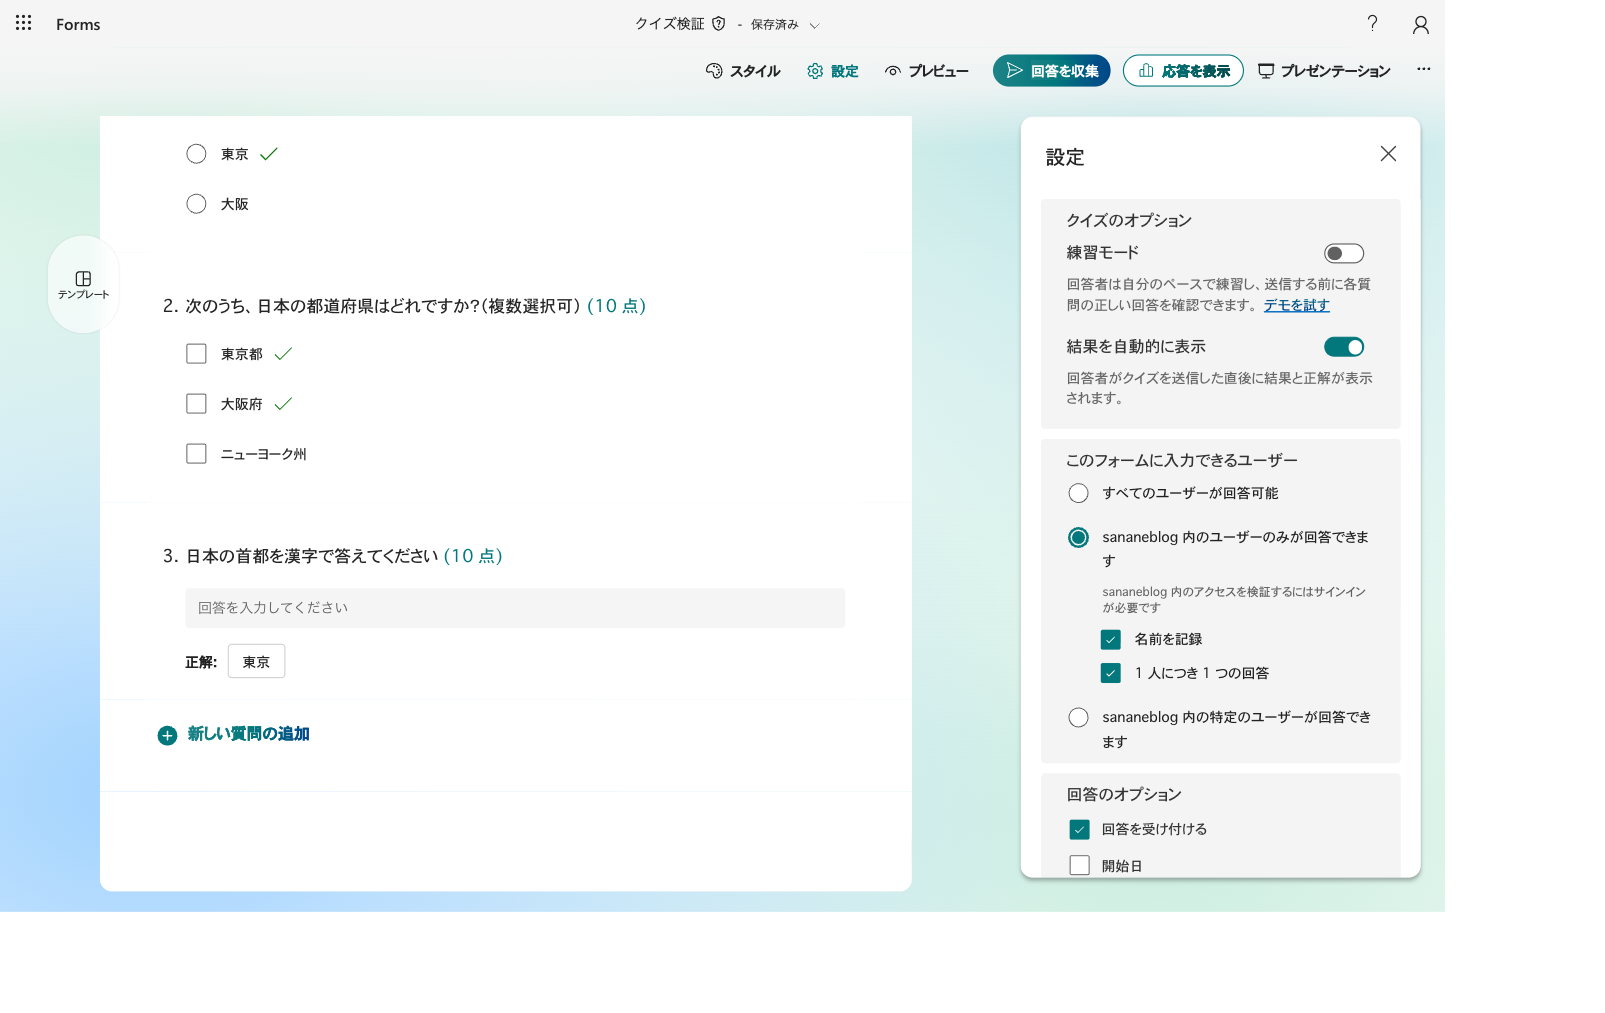1605x1013 pixels.
Task: Click the クイズ検証 form title
Action: [669, 24]
